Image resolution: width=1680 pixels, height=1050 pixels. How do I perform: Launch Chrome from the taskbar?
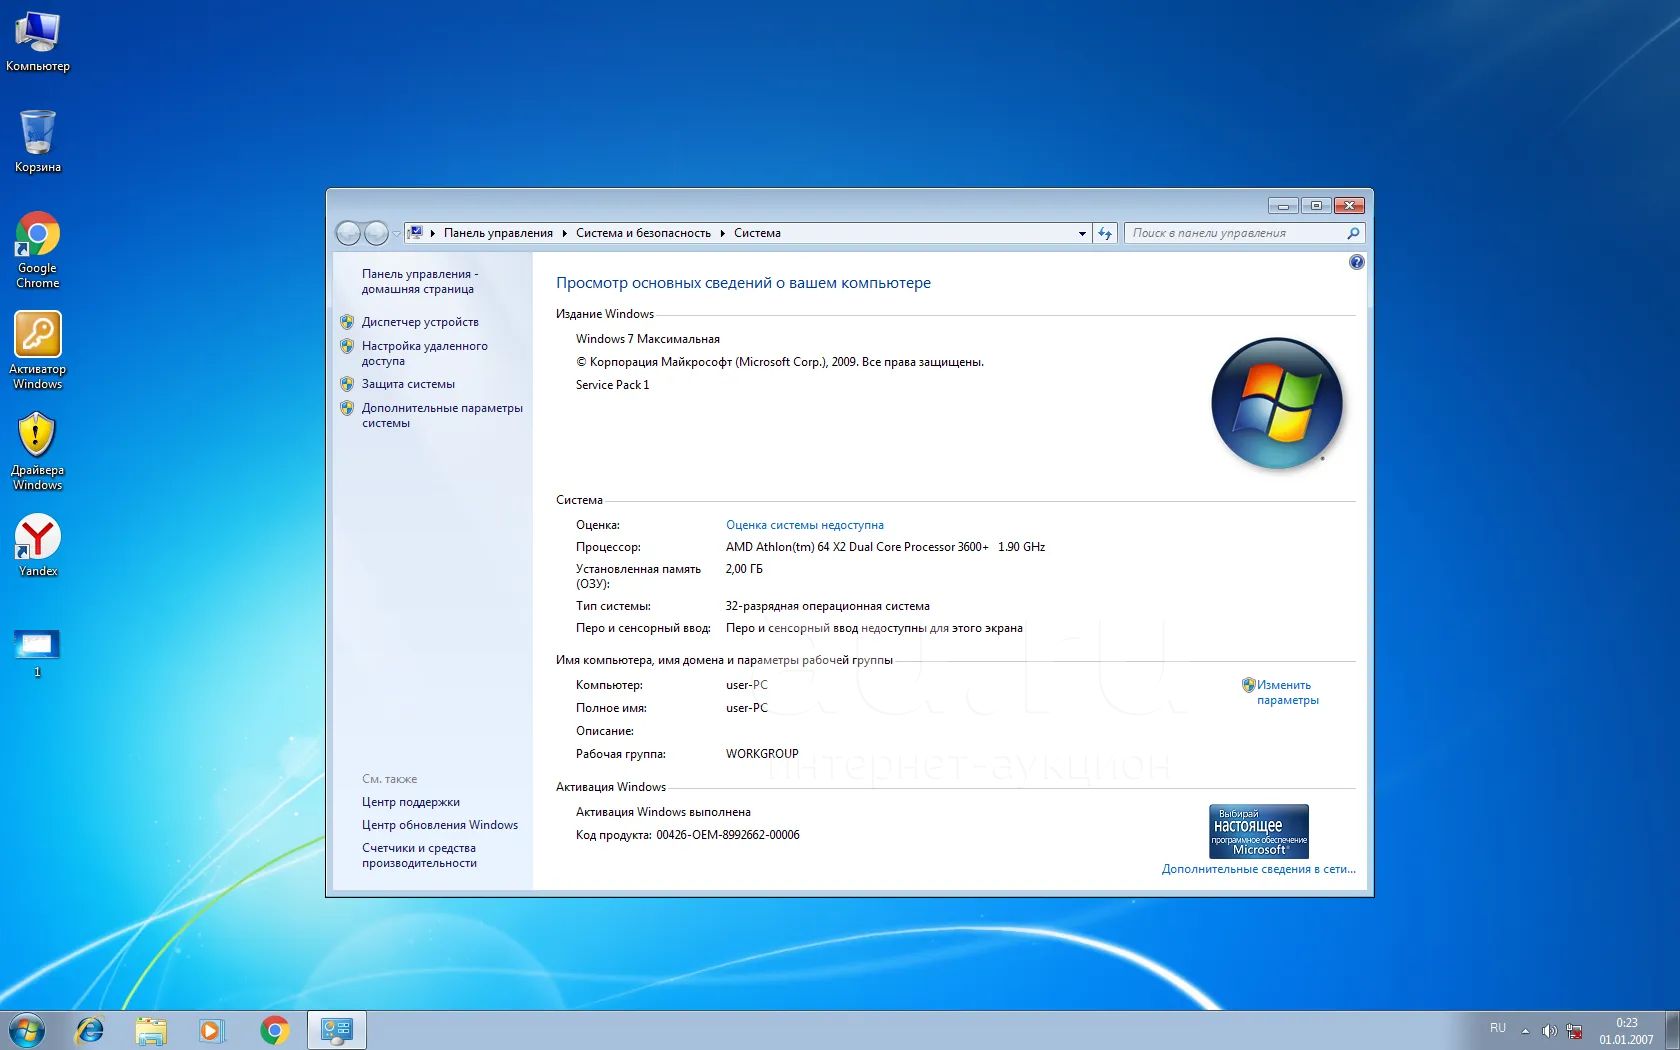274,1030
